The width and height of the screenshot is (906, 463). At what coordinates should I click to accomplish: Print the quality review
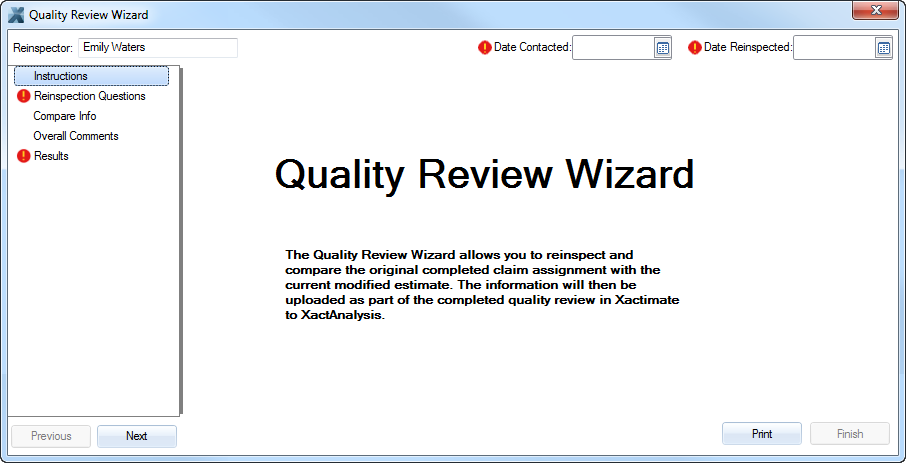pyautogui.click(x=762, y=434)
